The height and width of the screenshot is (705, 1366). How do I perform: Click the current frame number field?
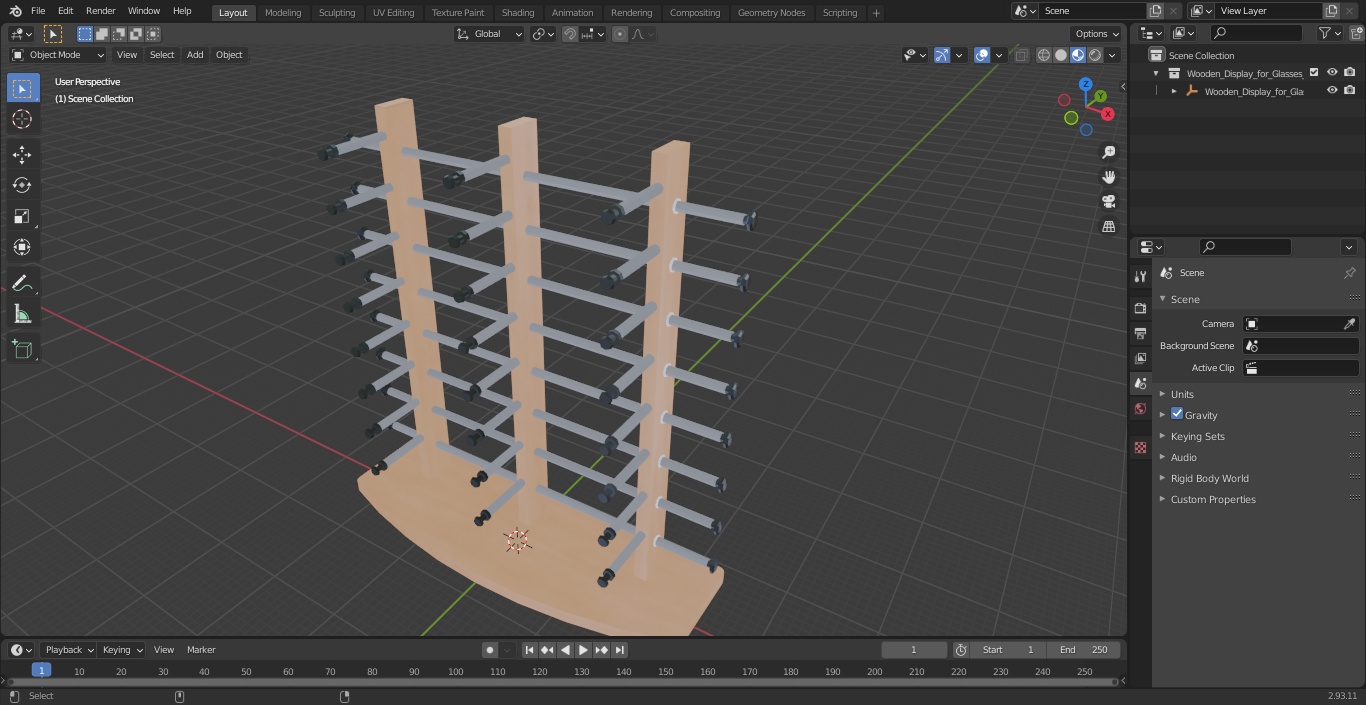click(x=914, y=650)
